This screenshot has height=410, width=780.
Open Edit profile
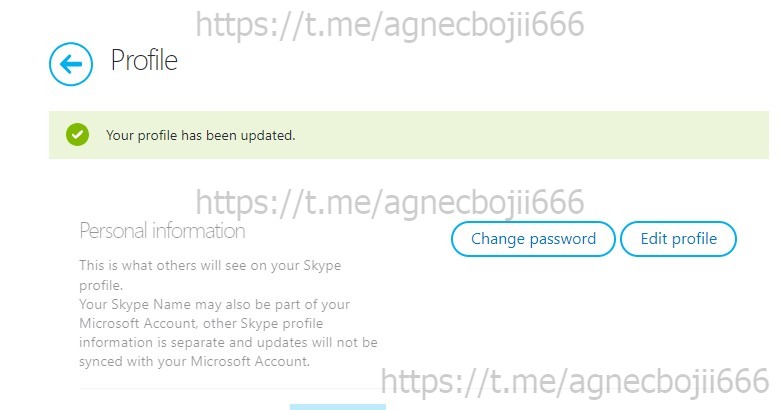pos(678,239)
